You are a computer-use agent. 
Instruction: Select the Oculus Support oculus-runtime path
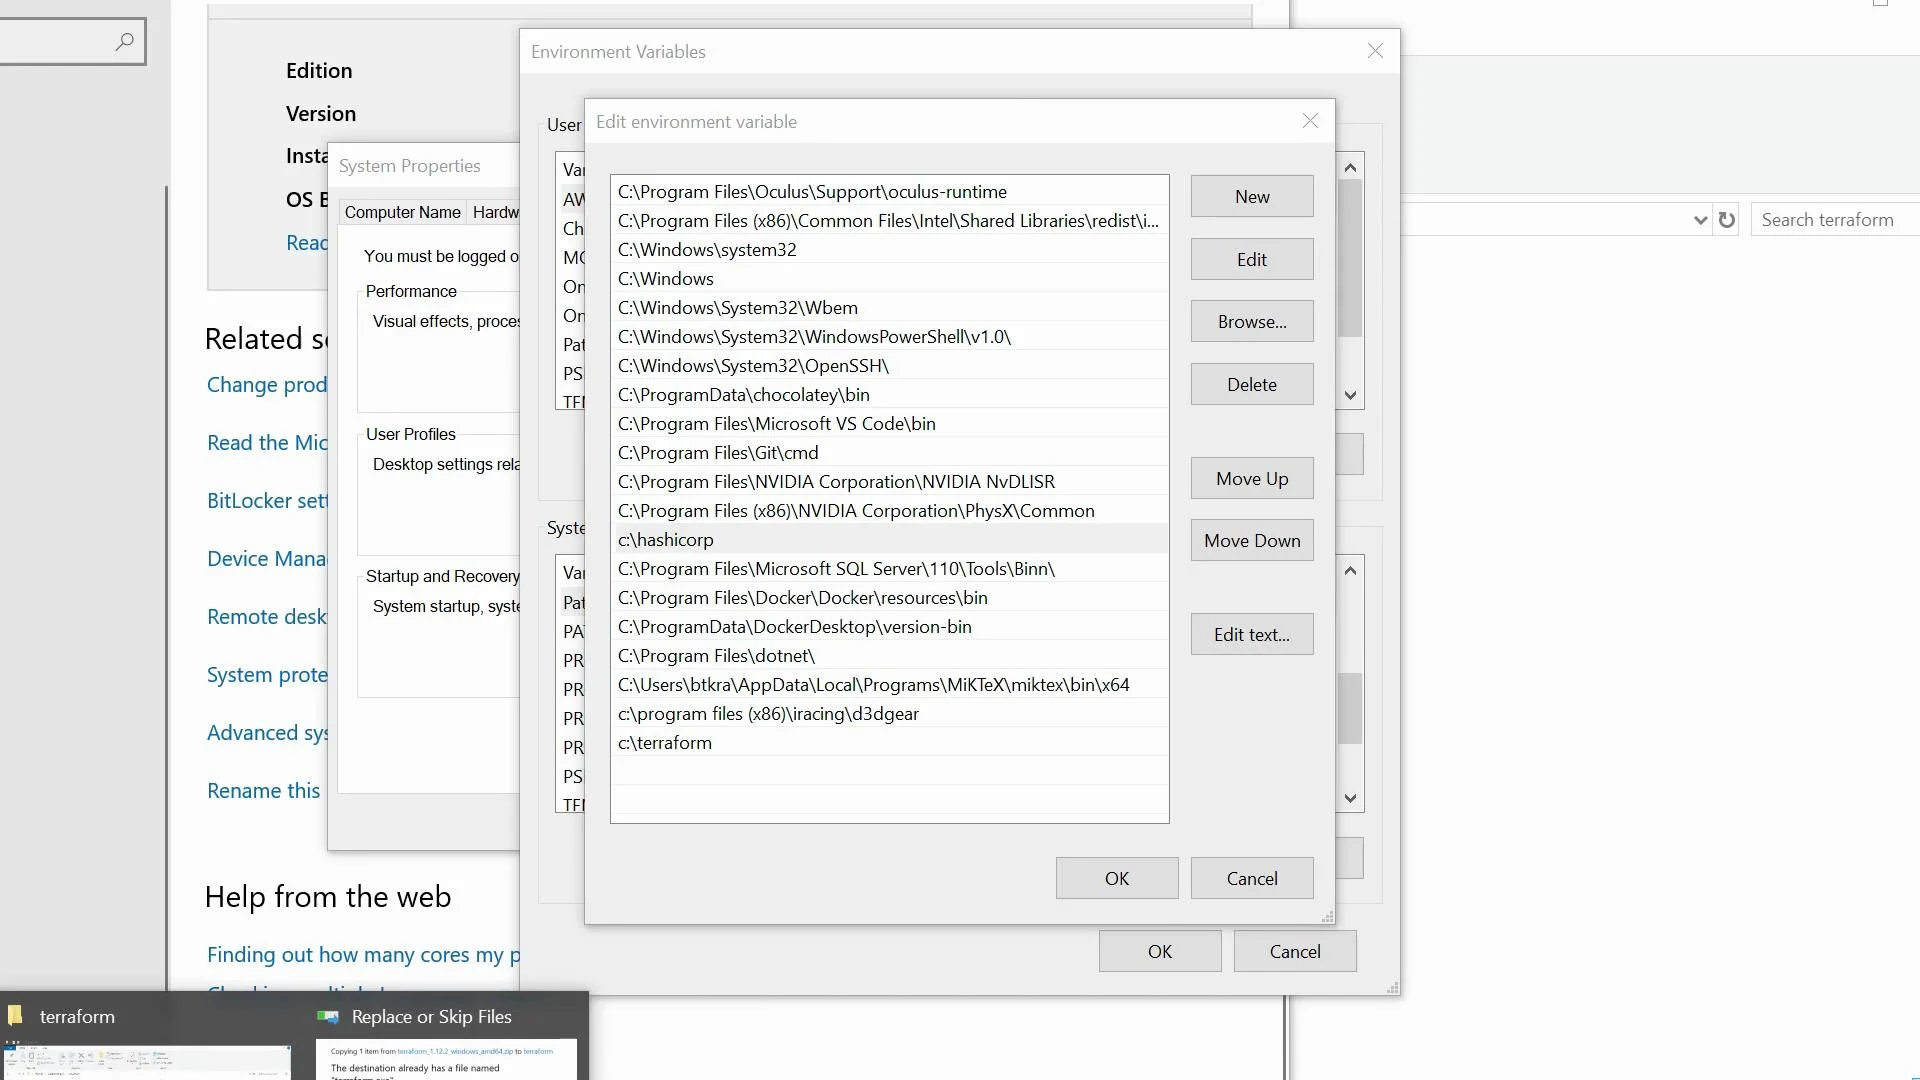[x=890, y=192]
